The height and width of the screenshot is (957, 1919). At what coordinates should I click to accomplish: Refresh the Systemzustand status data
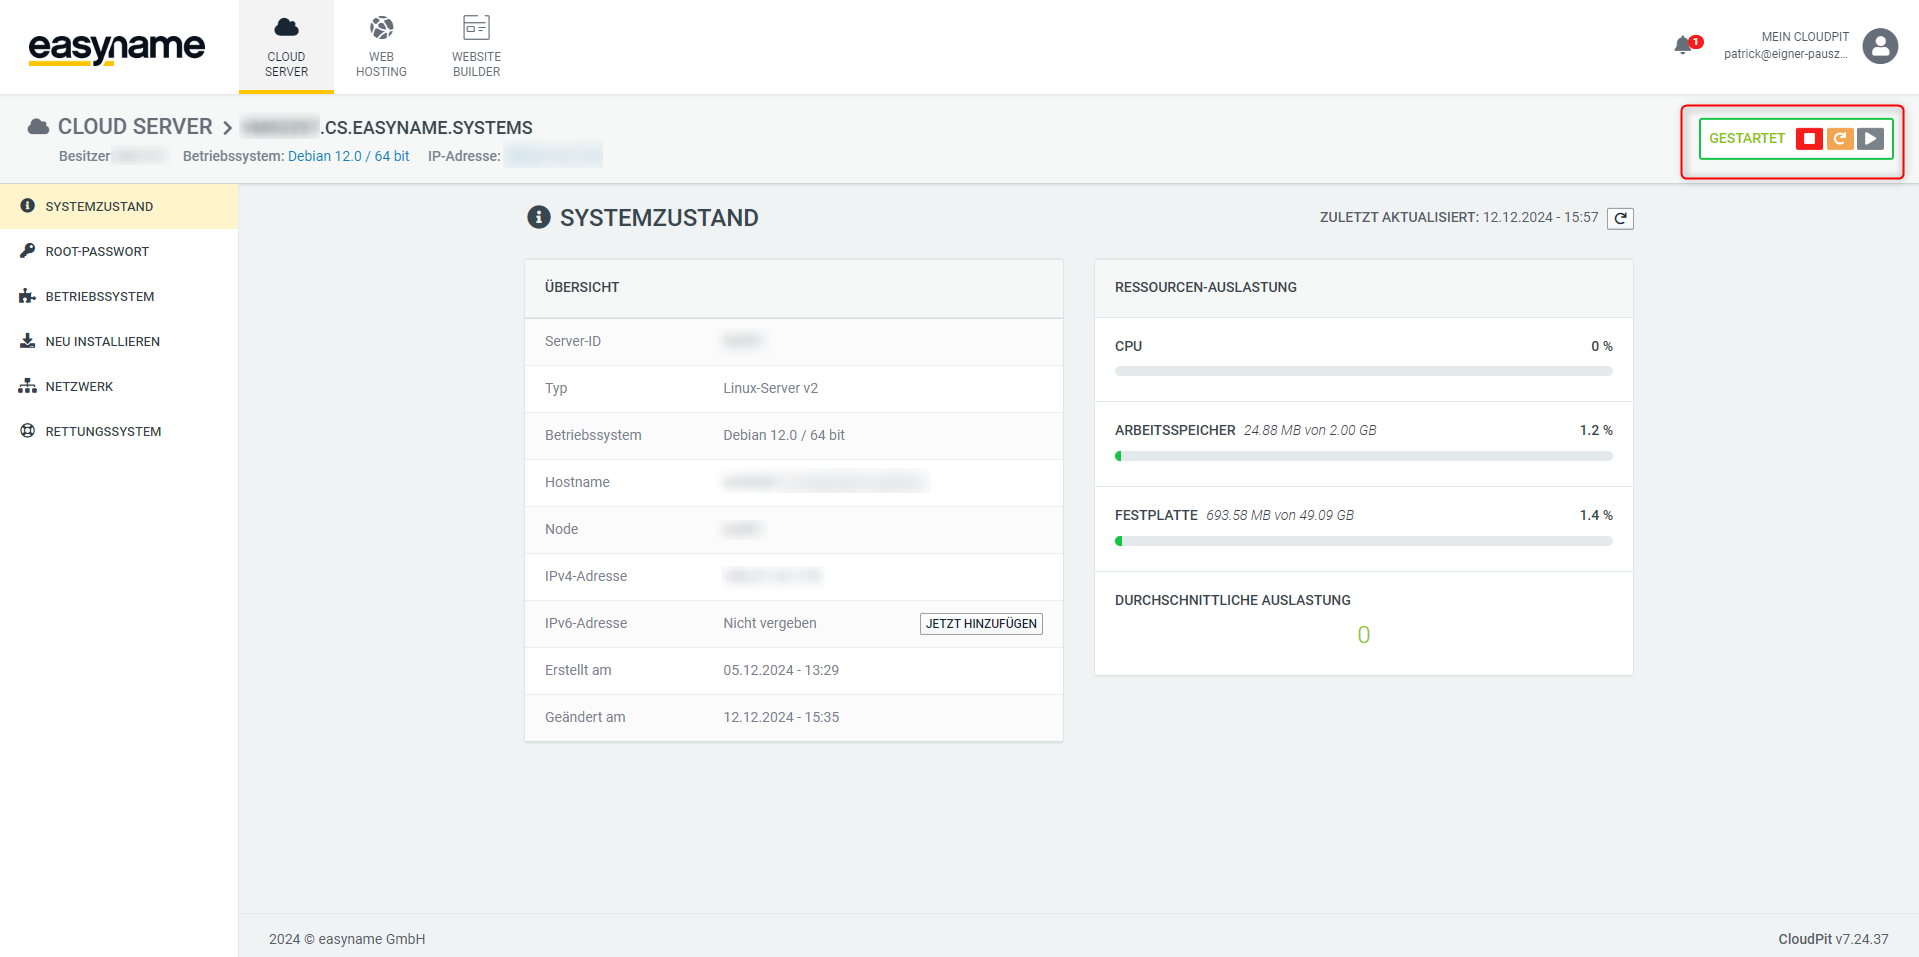pyautogui.click(x=1620, y=218)
